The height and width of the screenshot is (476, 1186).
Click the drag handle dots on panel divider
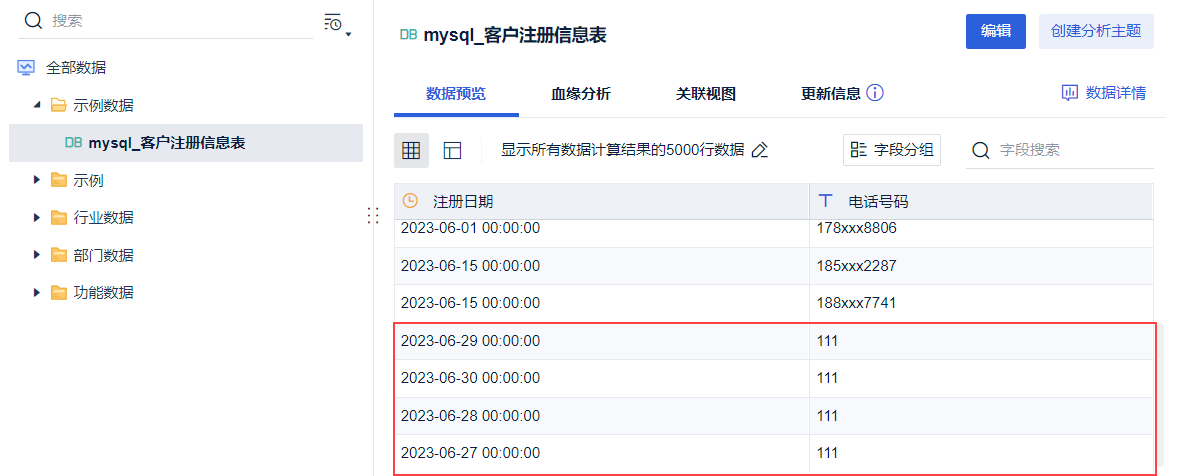click(x=373, y=215)
